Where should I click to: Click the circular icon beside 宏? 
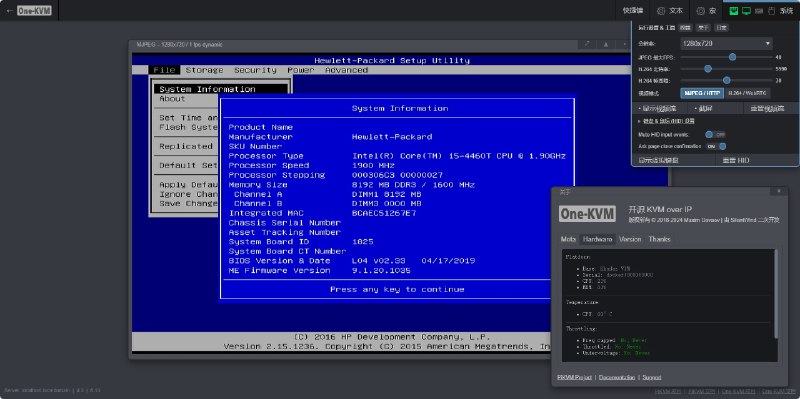tap(701, 11)
